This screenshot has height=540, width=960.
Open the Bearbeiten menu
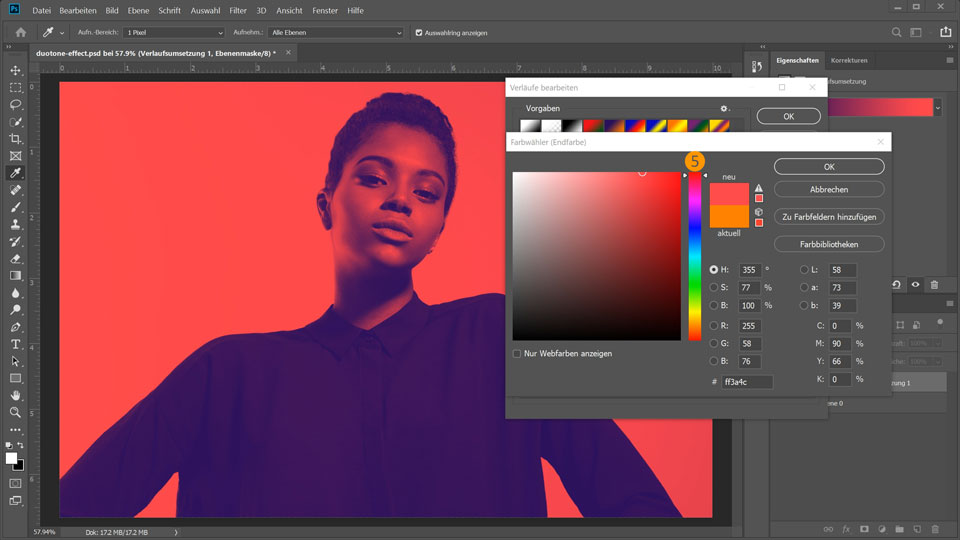point(78,10)
